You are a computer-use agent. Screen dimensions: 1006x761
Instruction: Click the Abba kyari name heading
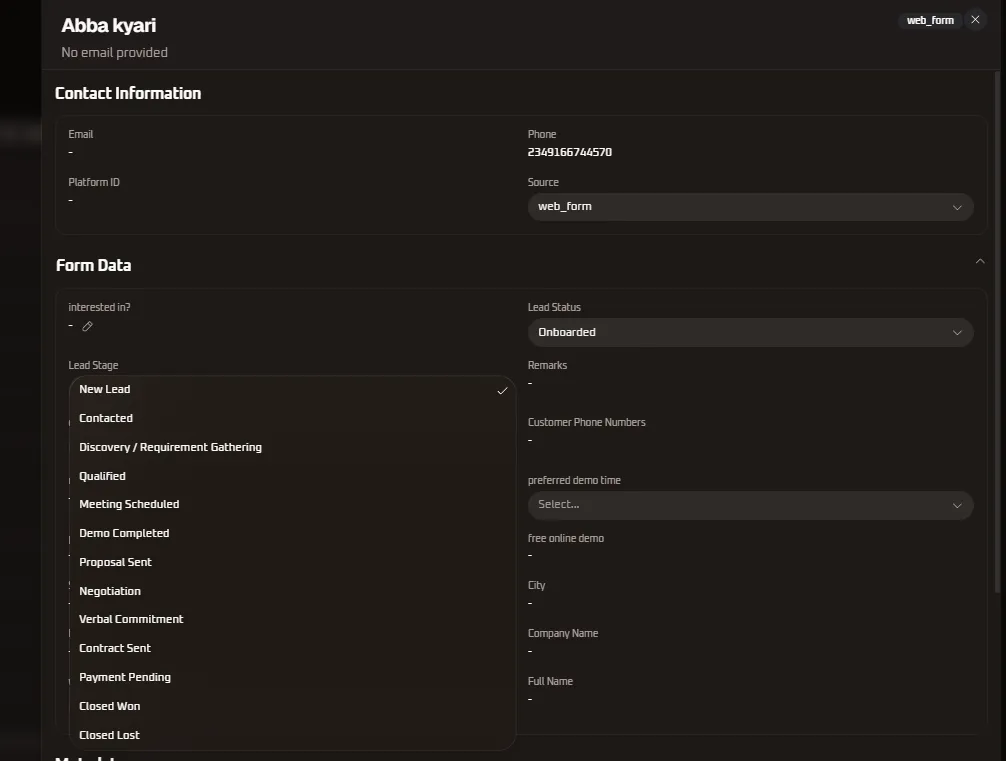(108, 25)
